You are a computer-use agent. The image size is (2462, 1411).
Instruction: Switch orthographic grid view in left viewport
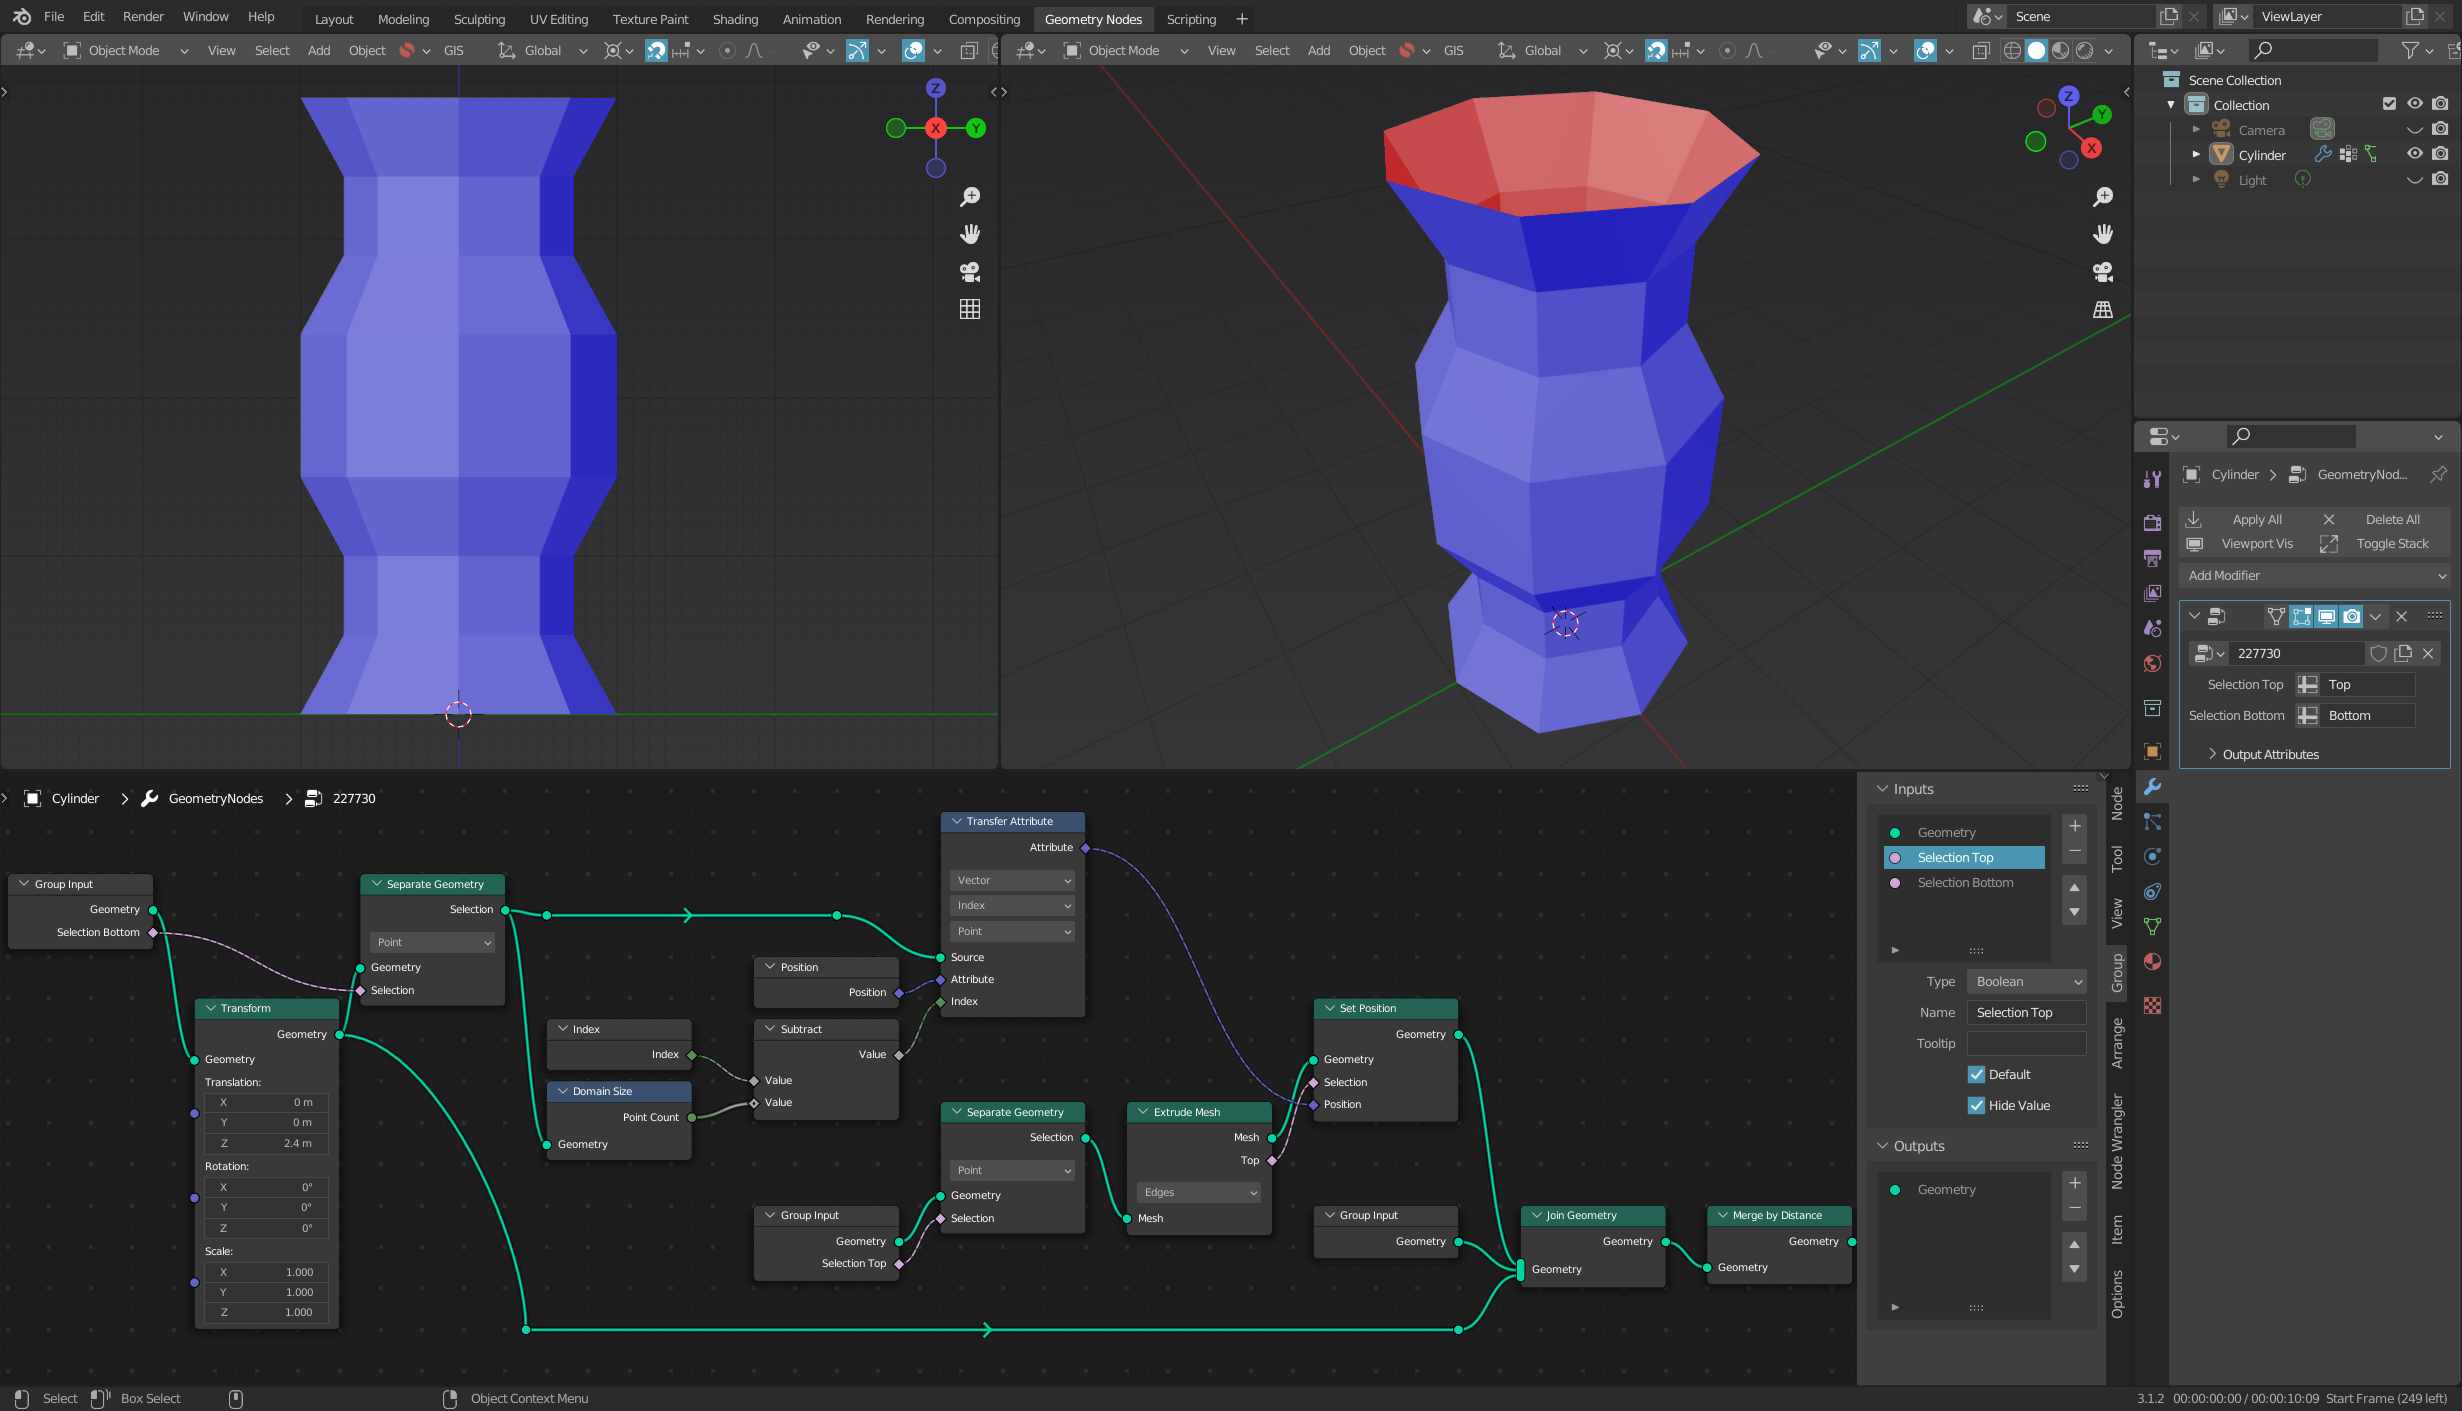[x=969, y=309]
